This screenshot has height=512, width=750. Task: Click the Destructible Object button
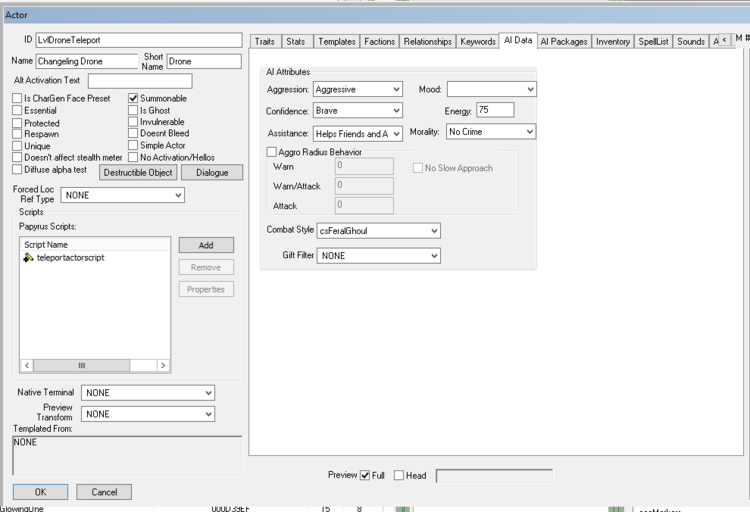138,173
